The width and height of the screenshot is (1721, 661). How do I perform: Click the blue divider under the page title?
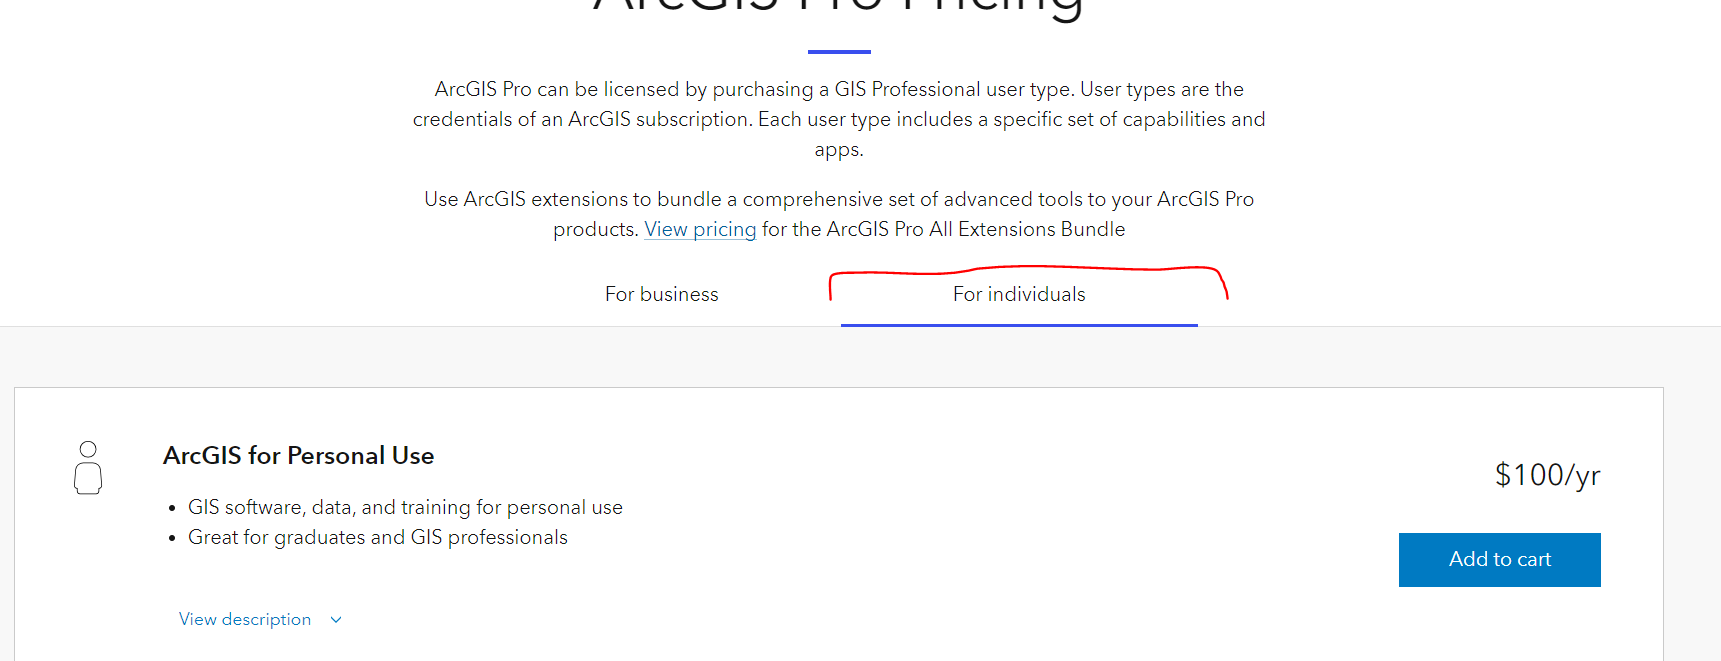(x=839, y=51)
